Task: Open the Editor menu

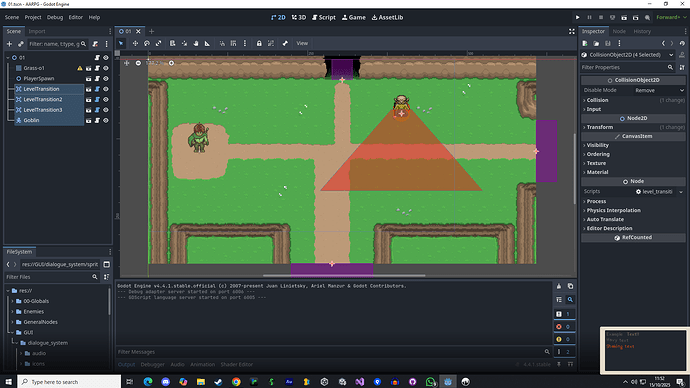Action: [76, 18]
